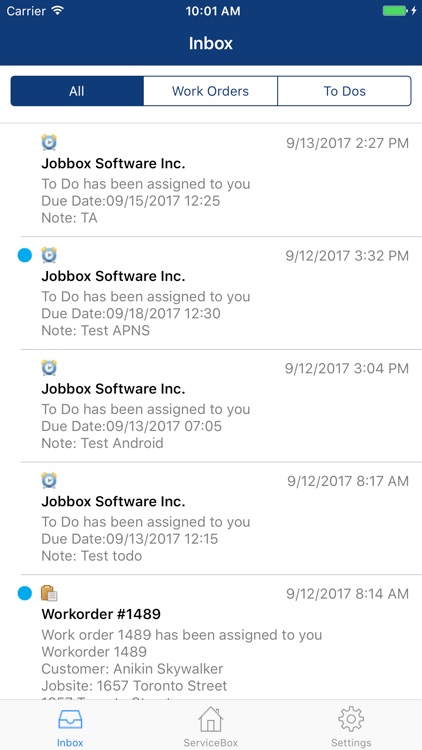Open the To Do with note Test Android
422x750 pixels.
(x=211, y=406)
